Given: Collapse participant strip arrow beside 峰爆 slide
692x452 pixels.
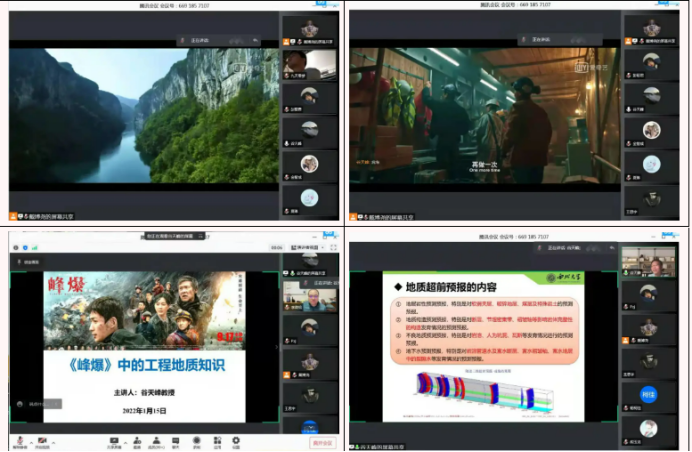Looking at the screenshot, I should (x=277, y=347).
